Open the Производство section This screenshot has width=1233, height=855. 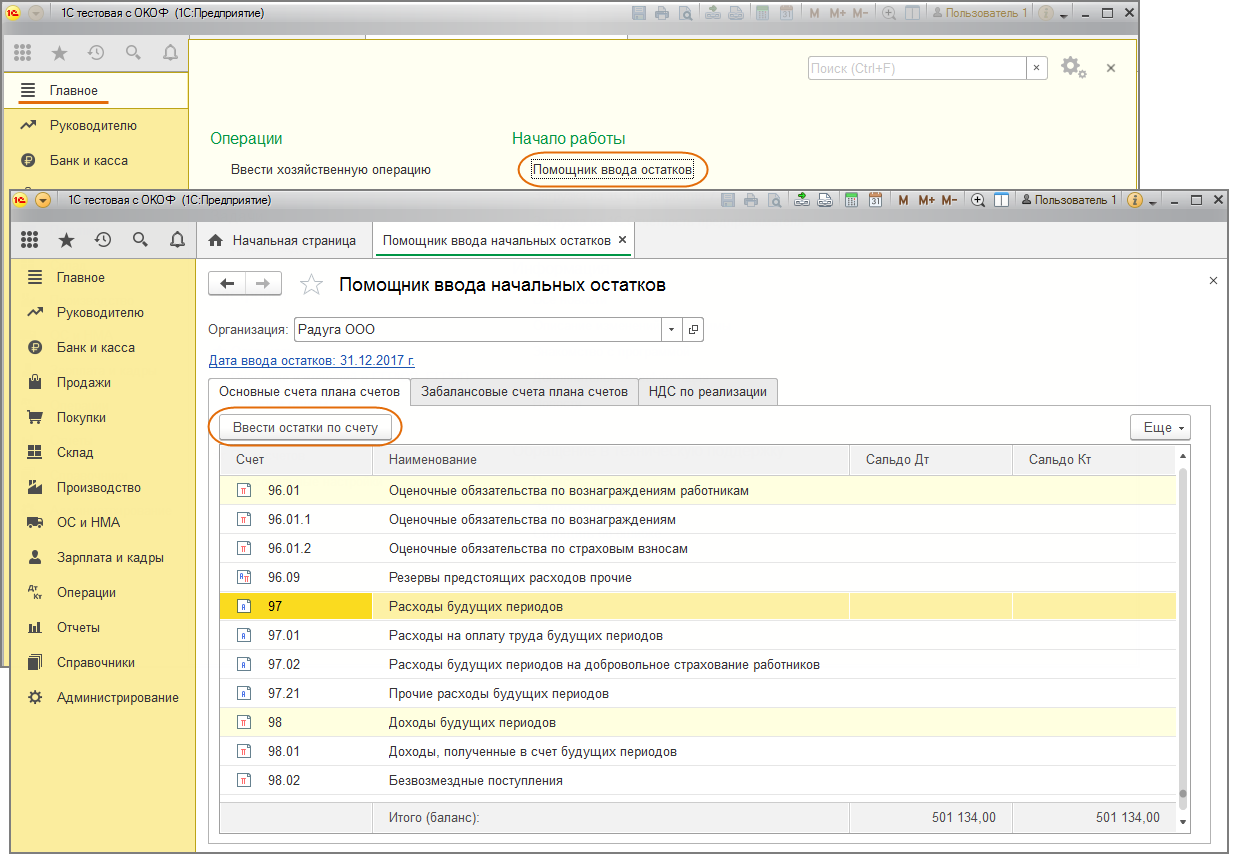98,487
